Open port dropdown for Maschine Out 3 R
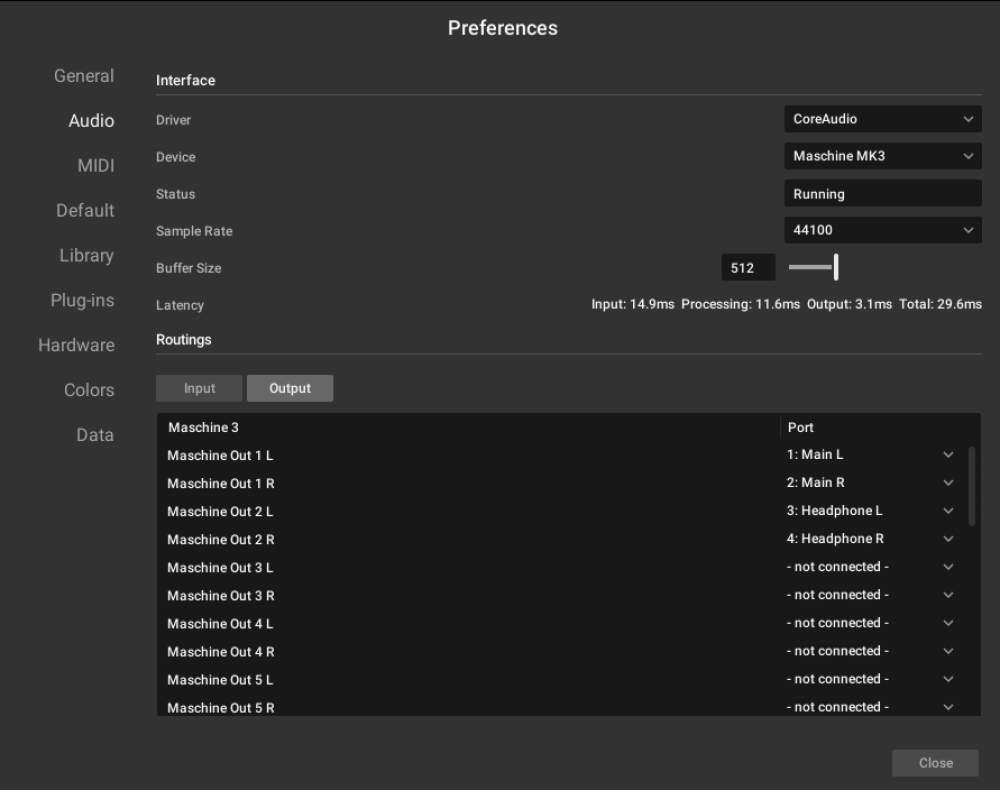This screenshot has width=1000, height=790. coord(870,595)
